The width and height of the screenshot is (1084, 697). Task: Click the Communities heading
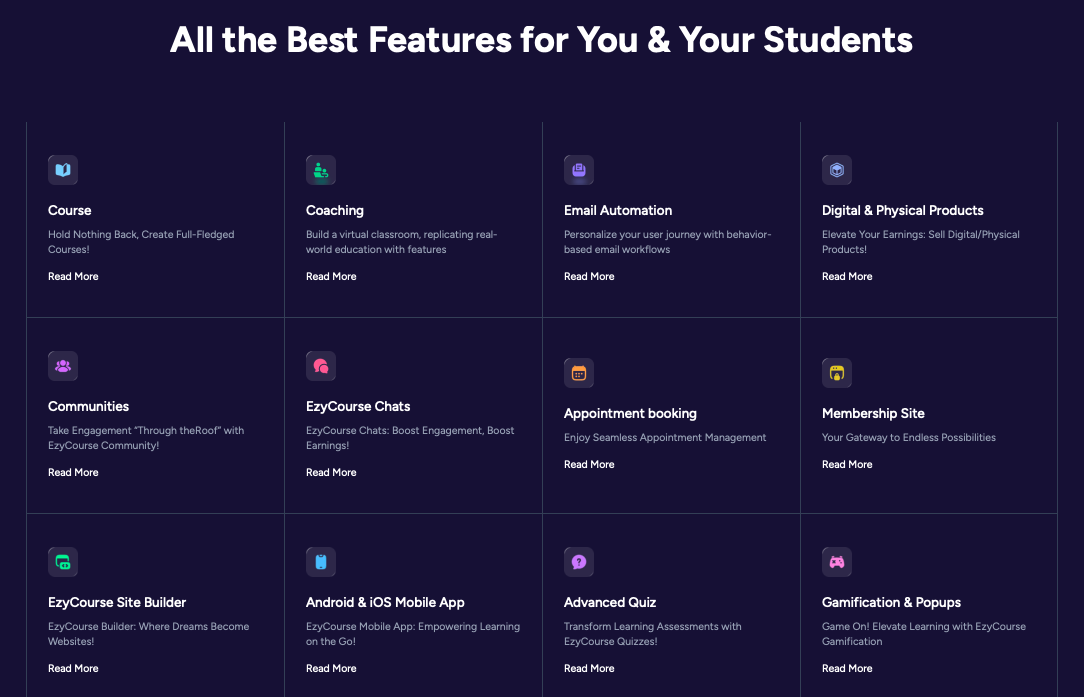click(88, 407)
